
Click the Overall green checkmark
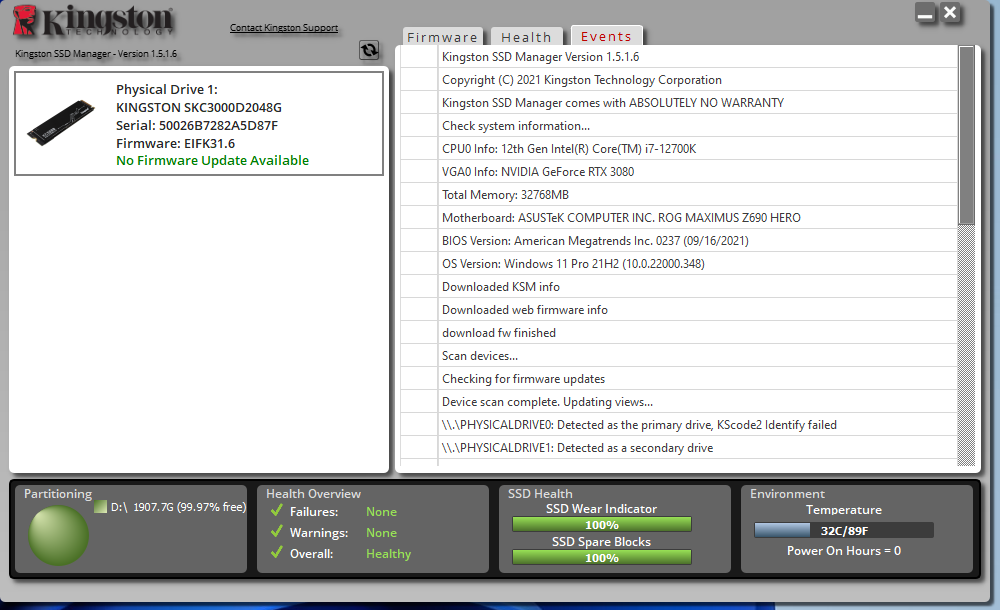[276, 553]
